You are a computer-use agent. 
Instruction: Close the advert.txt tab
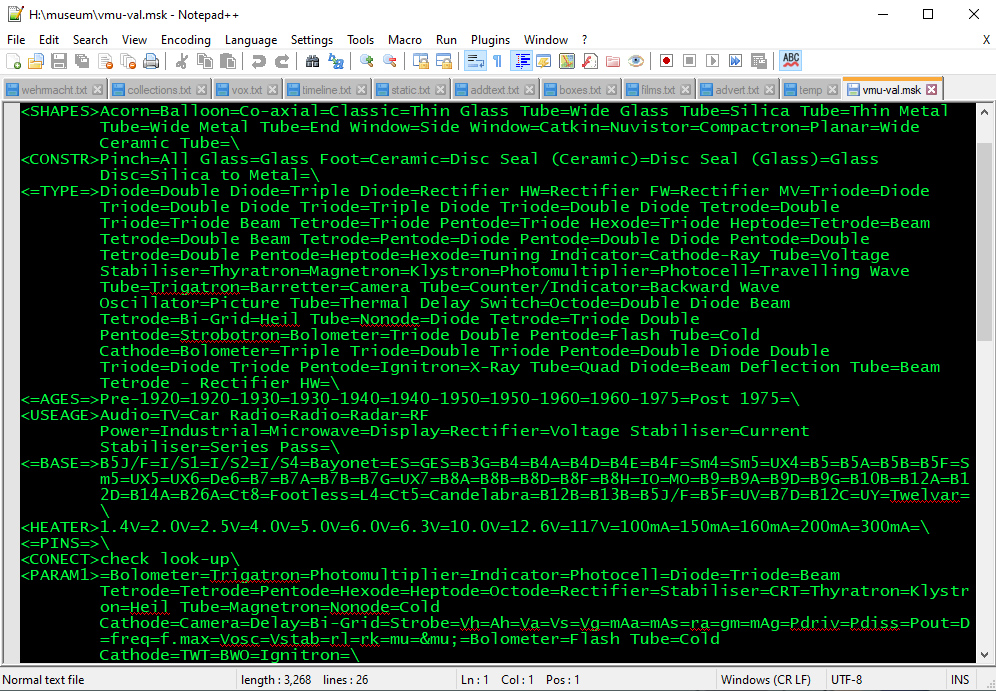coord(769,90)
